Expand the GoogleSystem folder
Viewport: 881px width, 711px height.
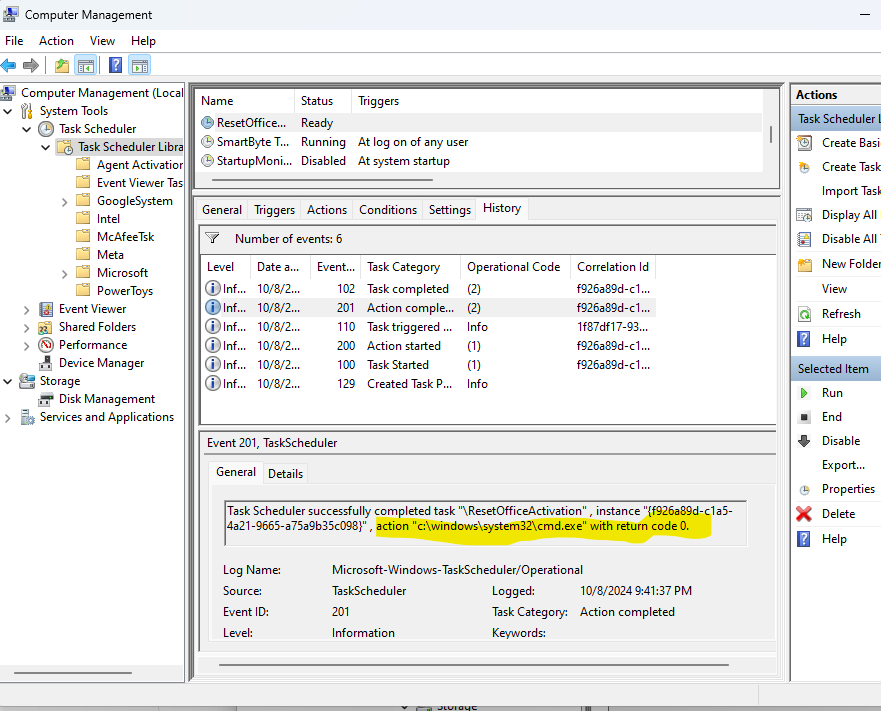pos(64,201)
